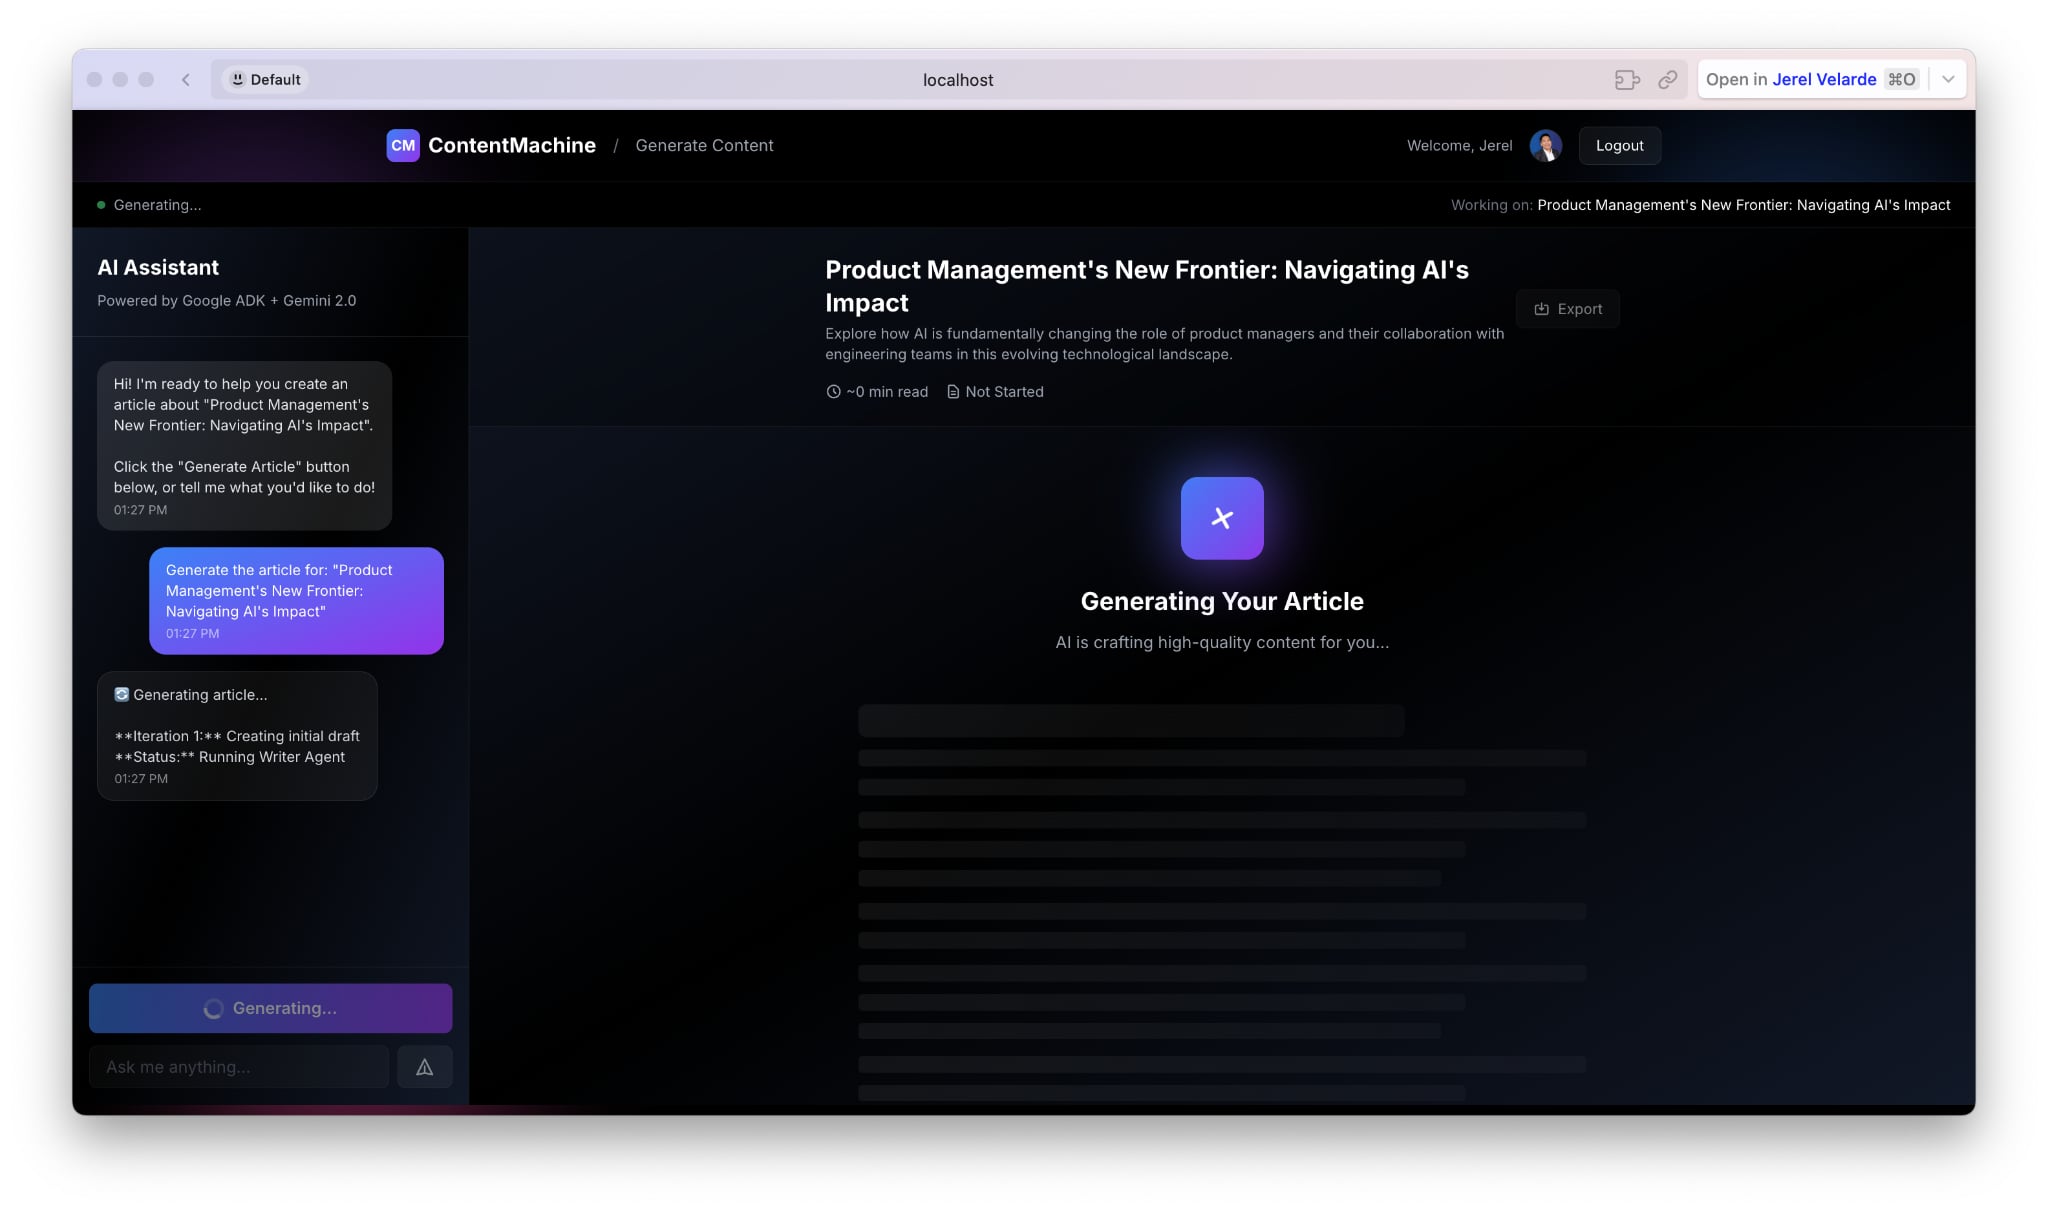
Task: Click the send message arrow icon
Action: click(424, 1067)
